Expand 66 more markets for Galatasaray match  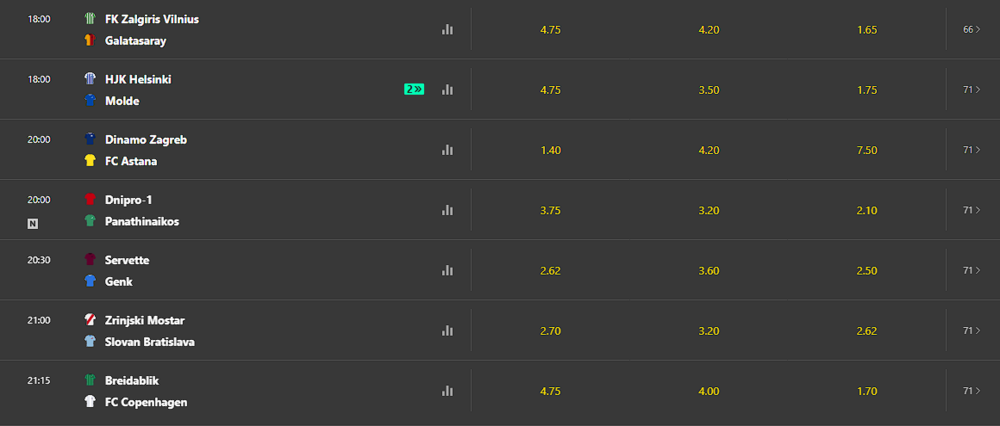[x=972, y=29]
